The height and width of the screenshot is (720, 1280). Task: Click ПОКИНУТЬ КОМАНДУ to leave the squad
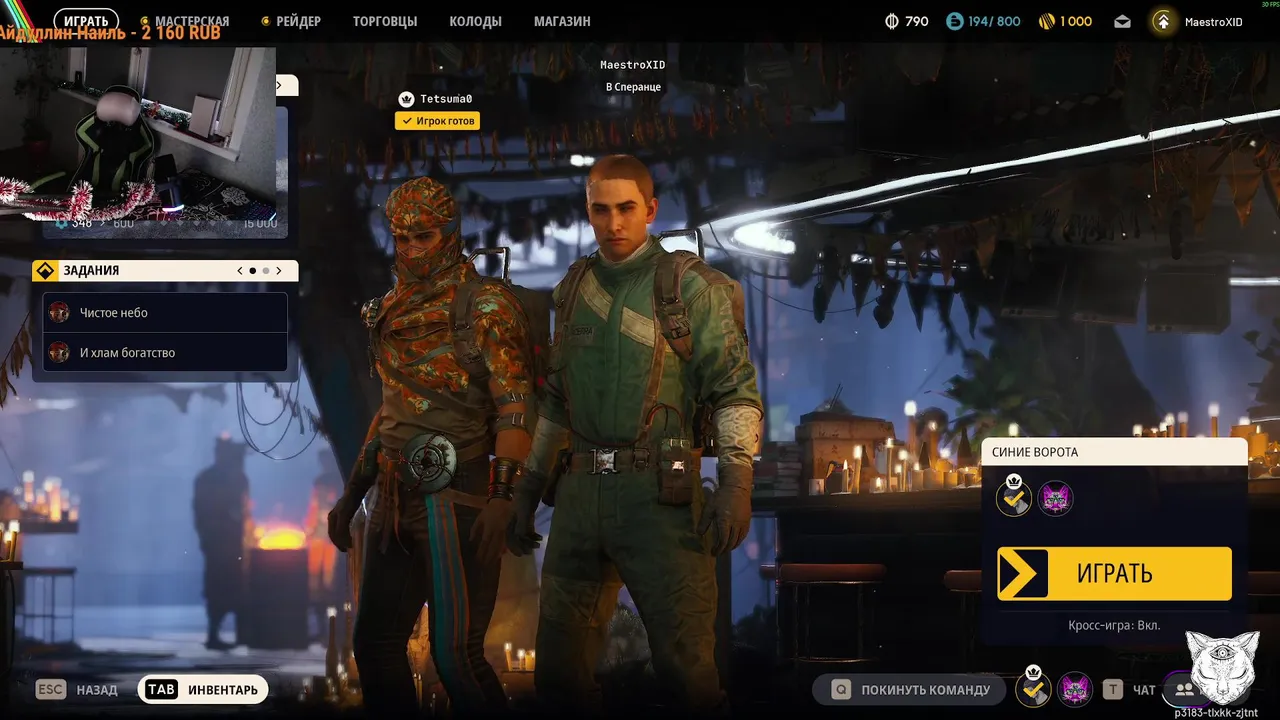point(911,689)
